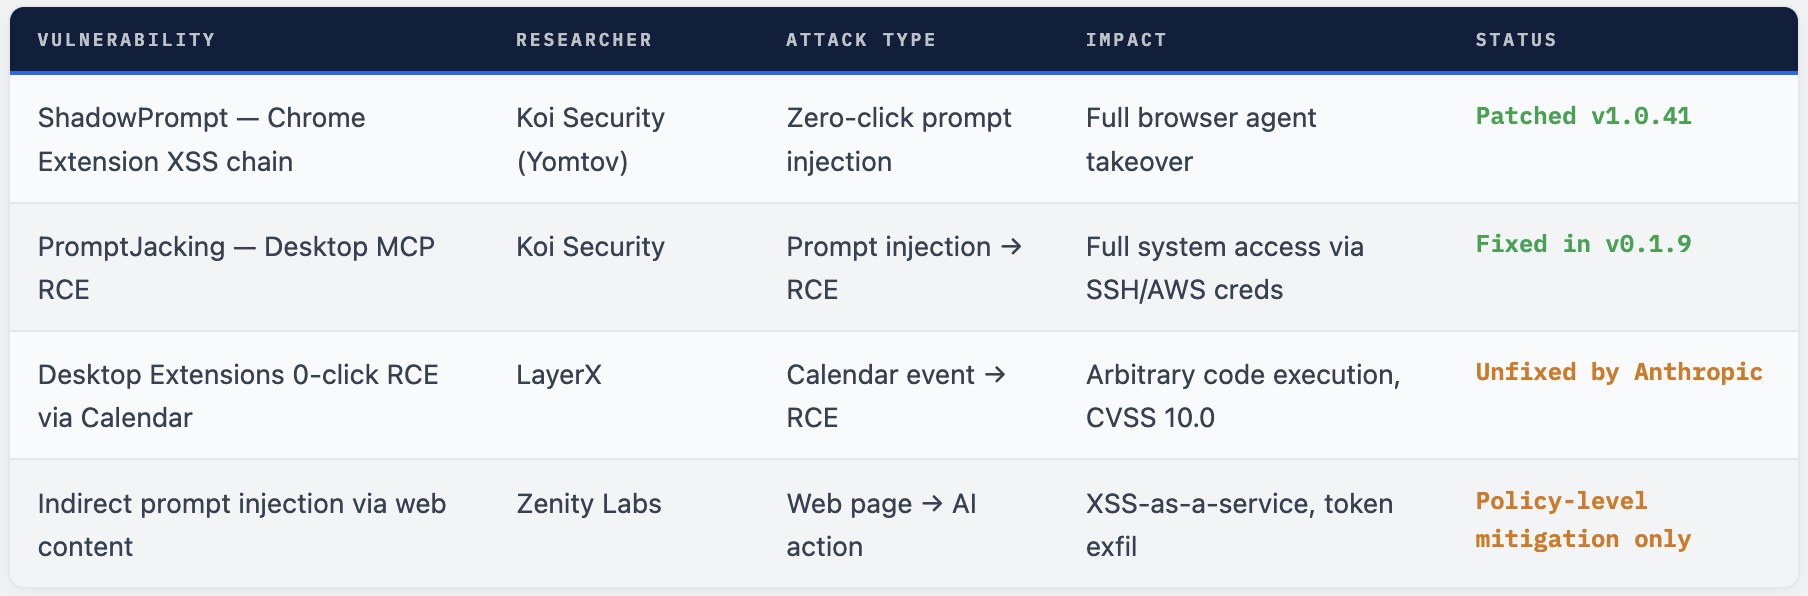
Task: Click the Patched v1.0.41 status
Action: [x=1583, y=116]
